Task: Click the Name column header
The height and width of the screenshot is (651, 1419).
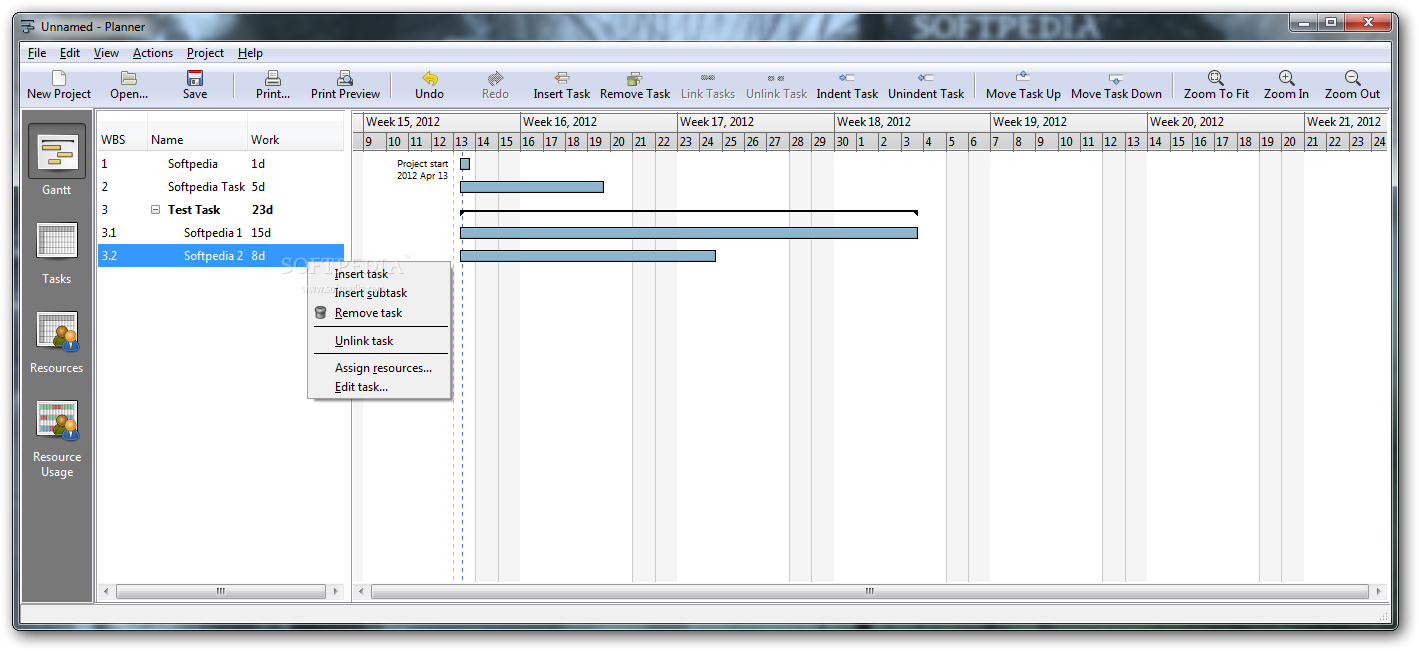Action: pyautogui.click(x=197, y=140)
